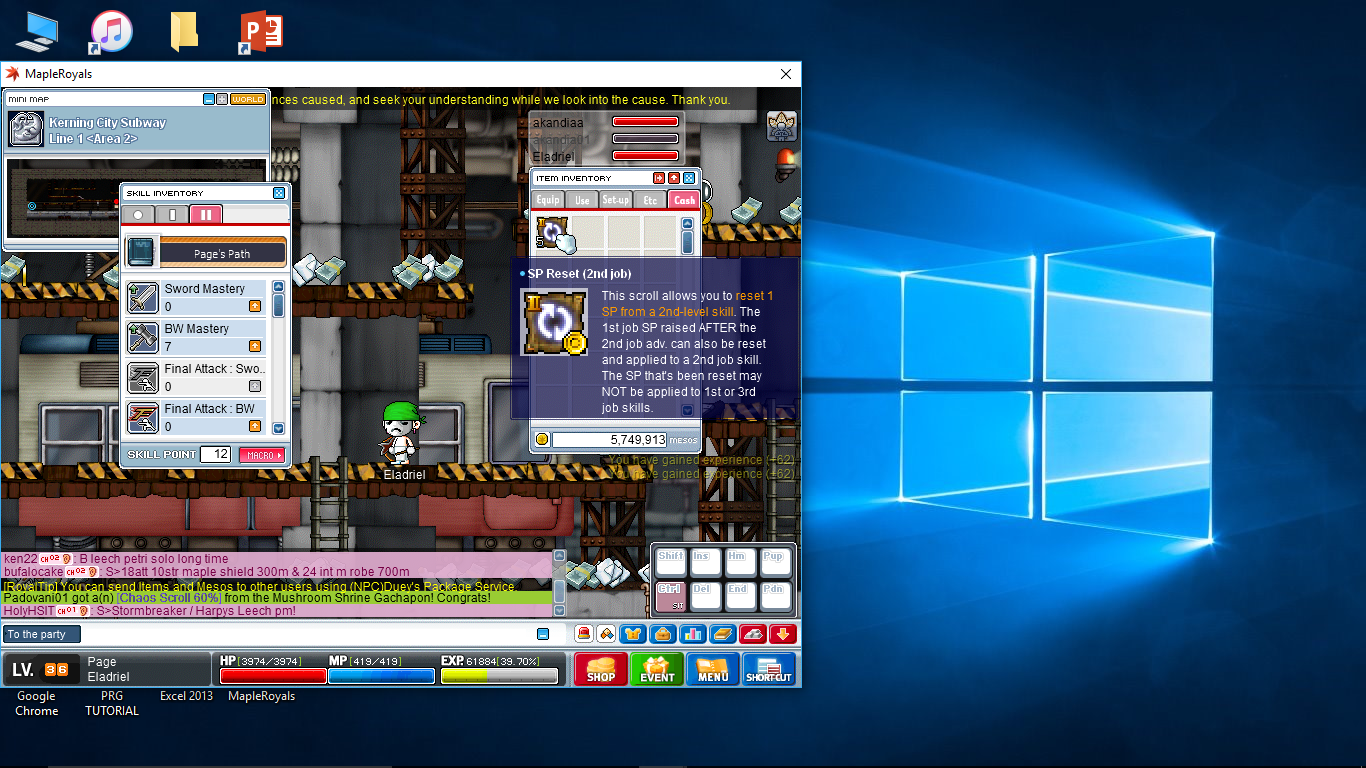1366x768 pixels.
Task: Collapse the mini map with the minus button
Action: [x=209, y=99]
